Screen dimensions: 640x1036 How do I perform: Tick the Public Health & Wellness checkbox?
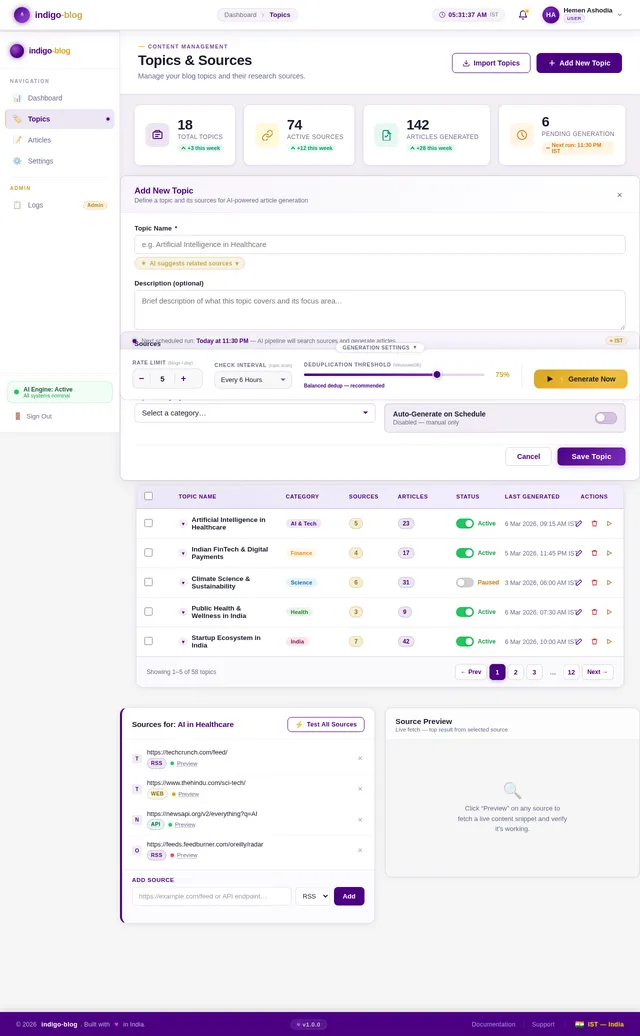148,612
